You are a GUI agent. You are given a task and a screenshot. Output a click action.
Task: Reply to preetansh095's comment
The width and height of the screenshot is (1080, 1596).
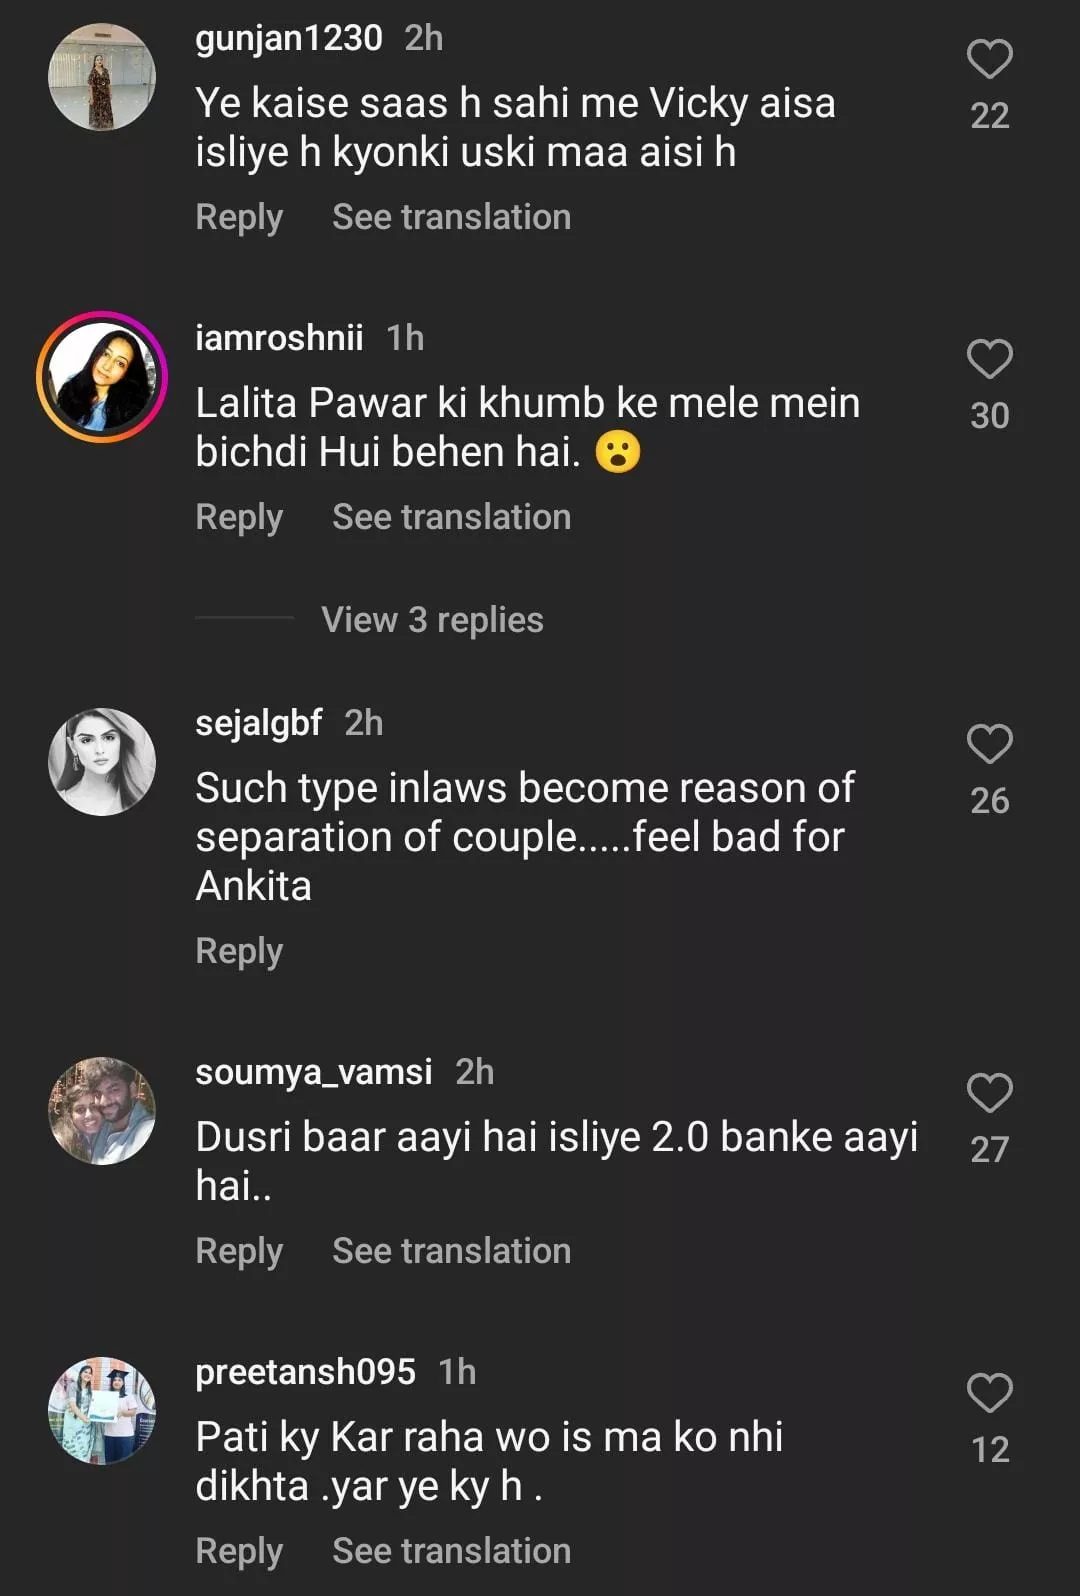pos(239,1551)
